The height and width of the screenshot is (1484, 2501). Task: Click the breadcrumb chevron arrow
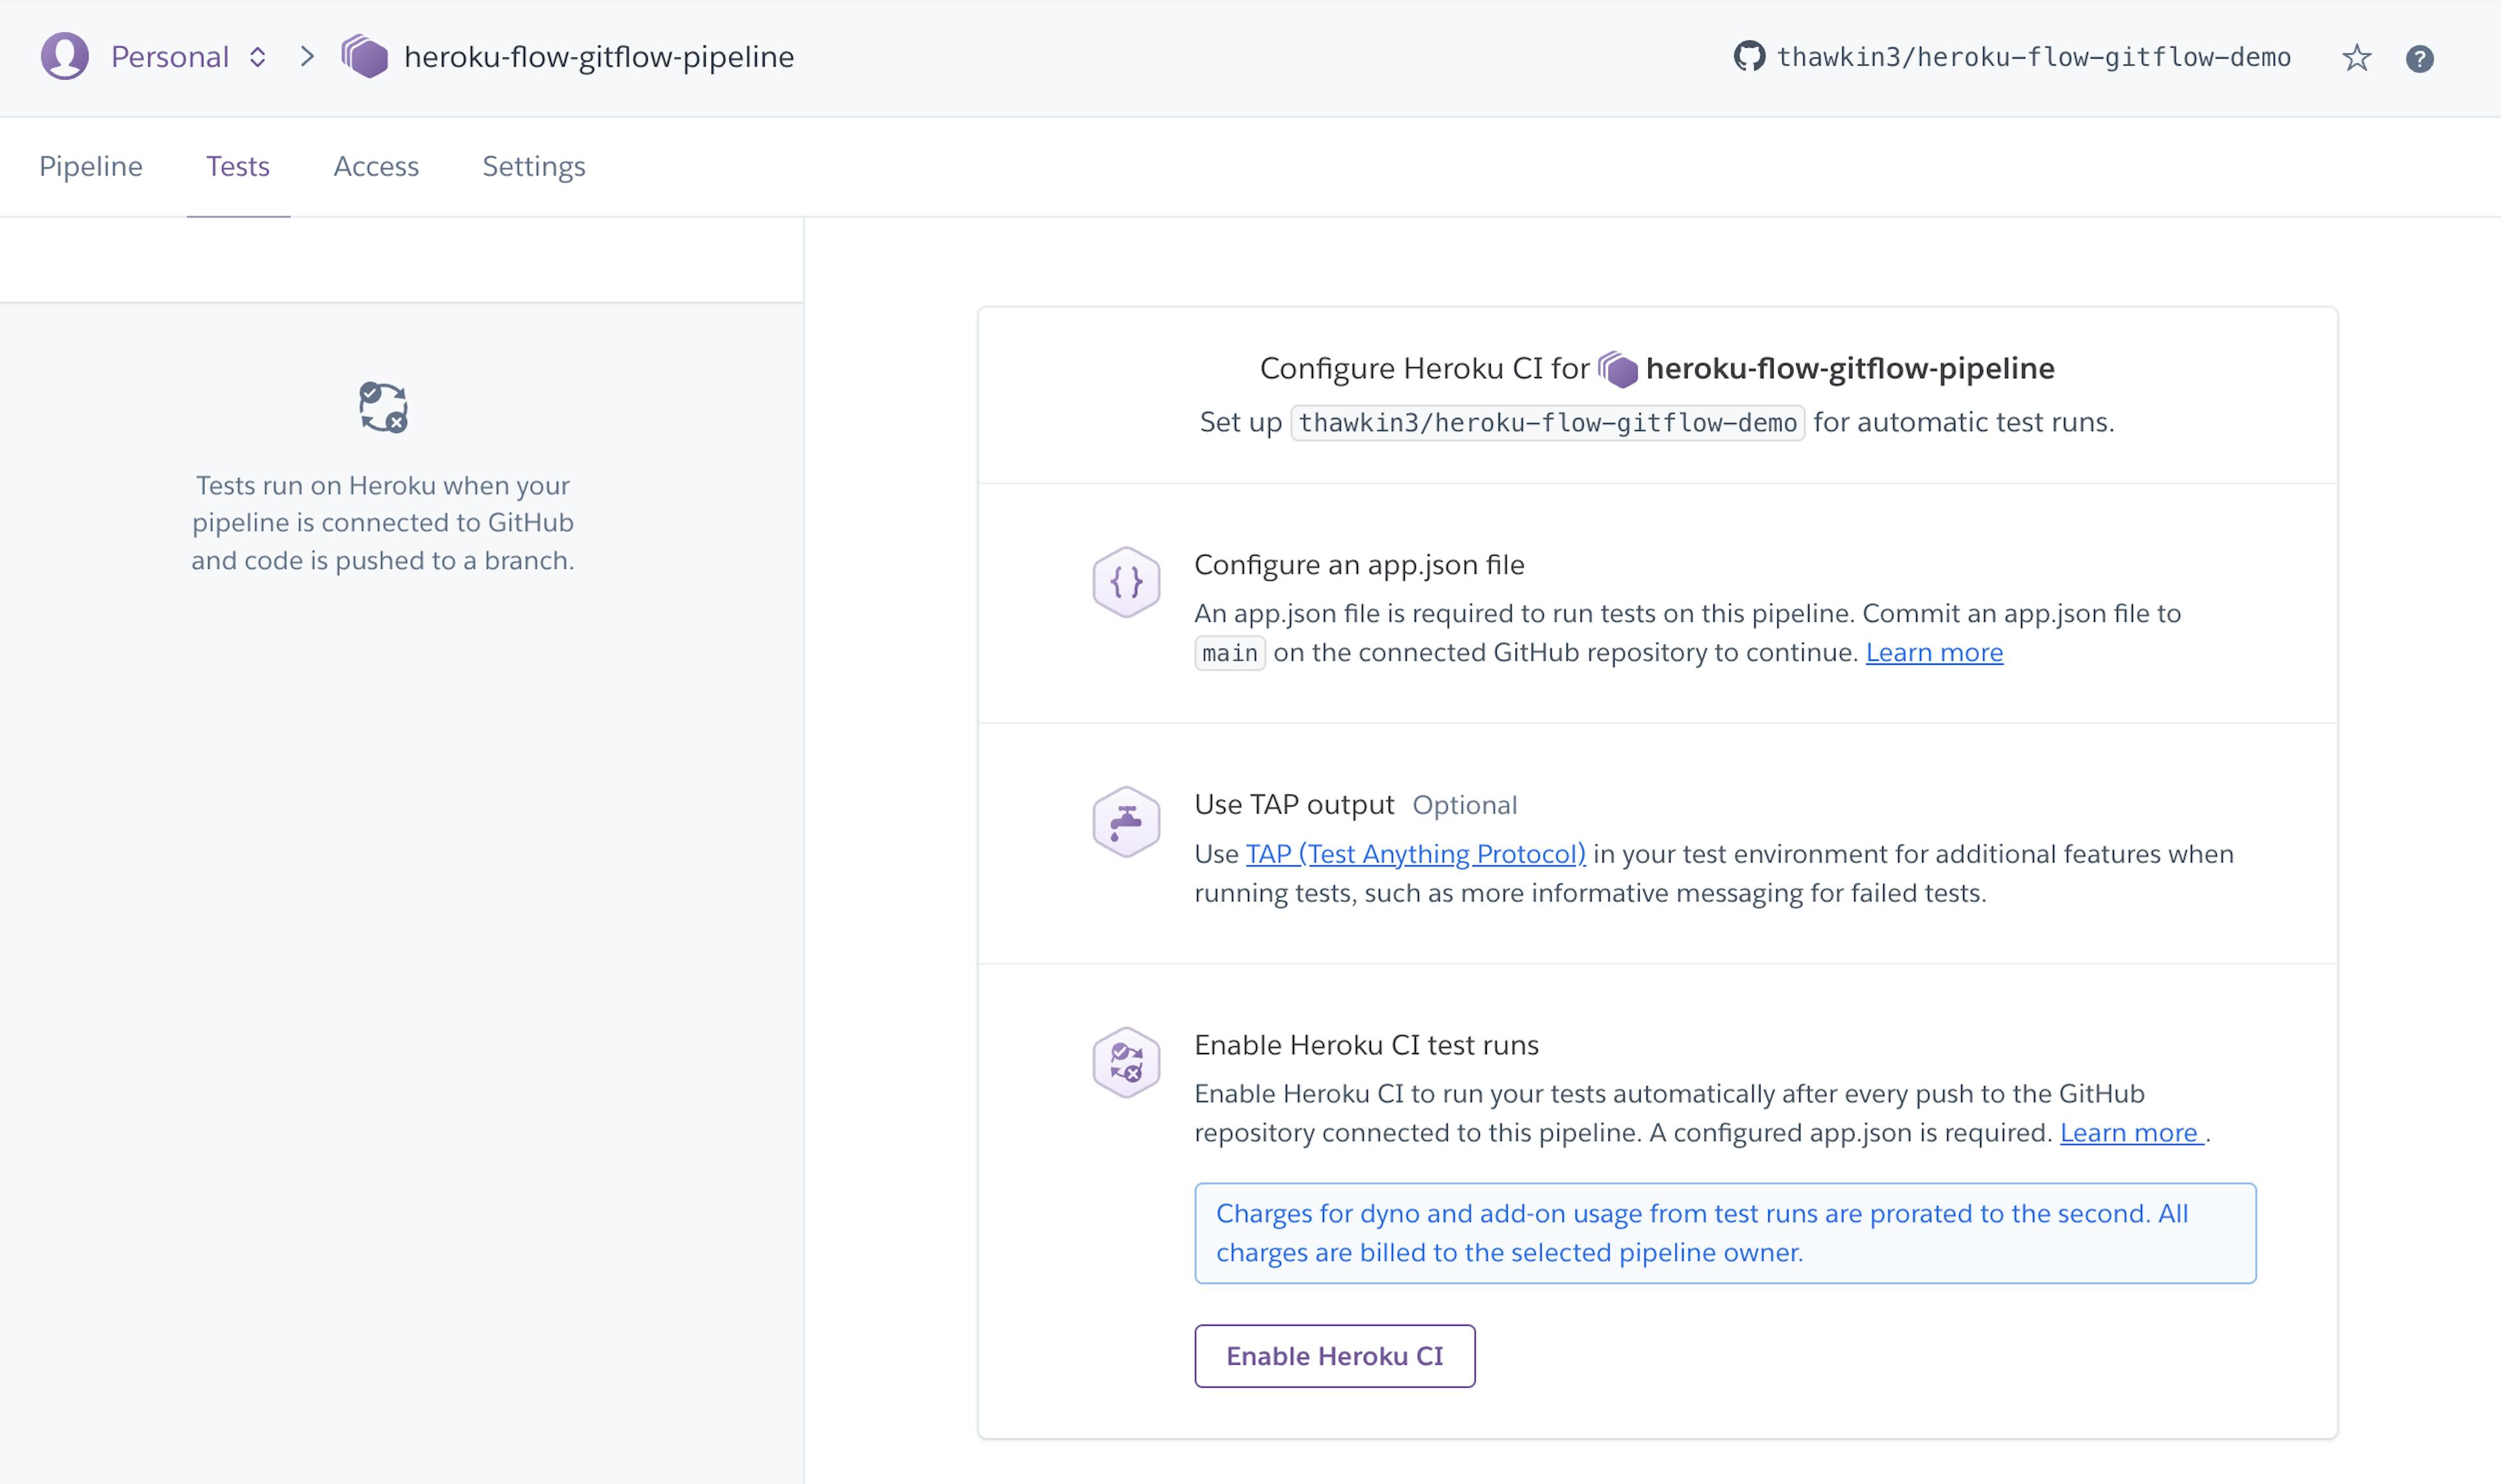click(x=307, y=57)
